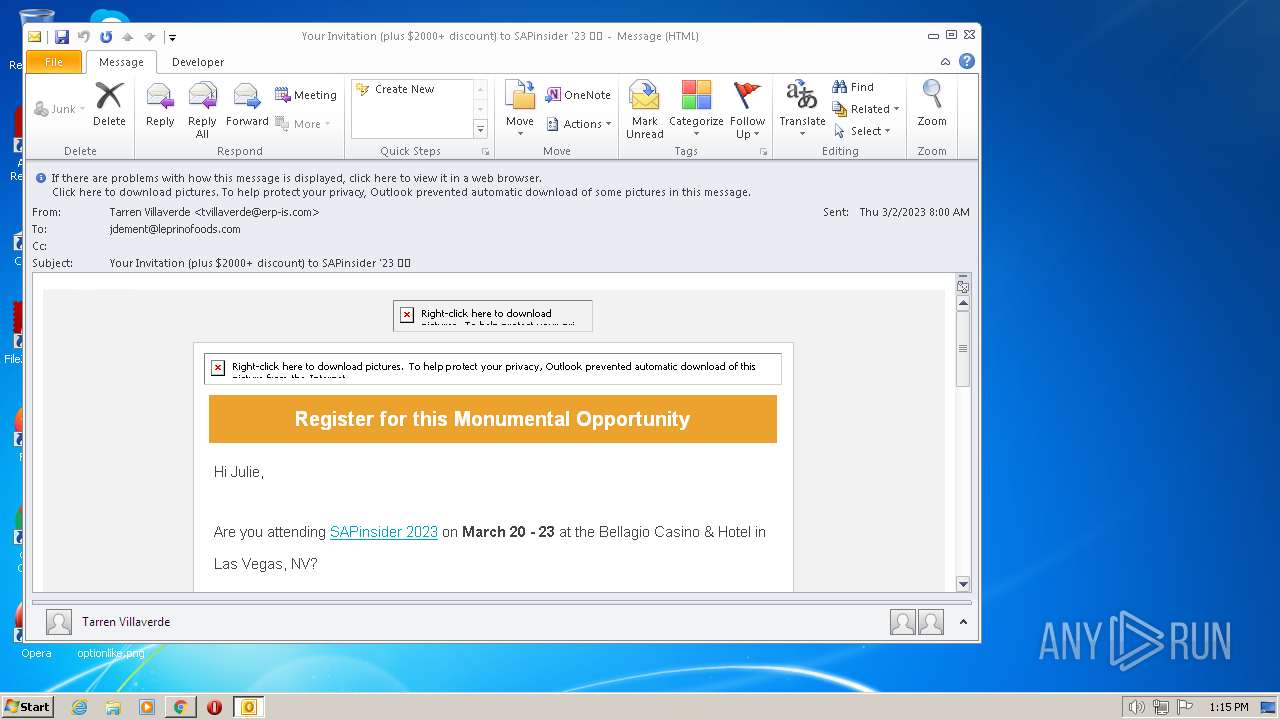The width and height of the screenshot is (1280, 720).
Task: Minimize the ribbon
Action: (945, 62)
